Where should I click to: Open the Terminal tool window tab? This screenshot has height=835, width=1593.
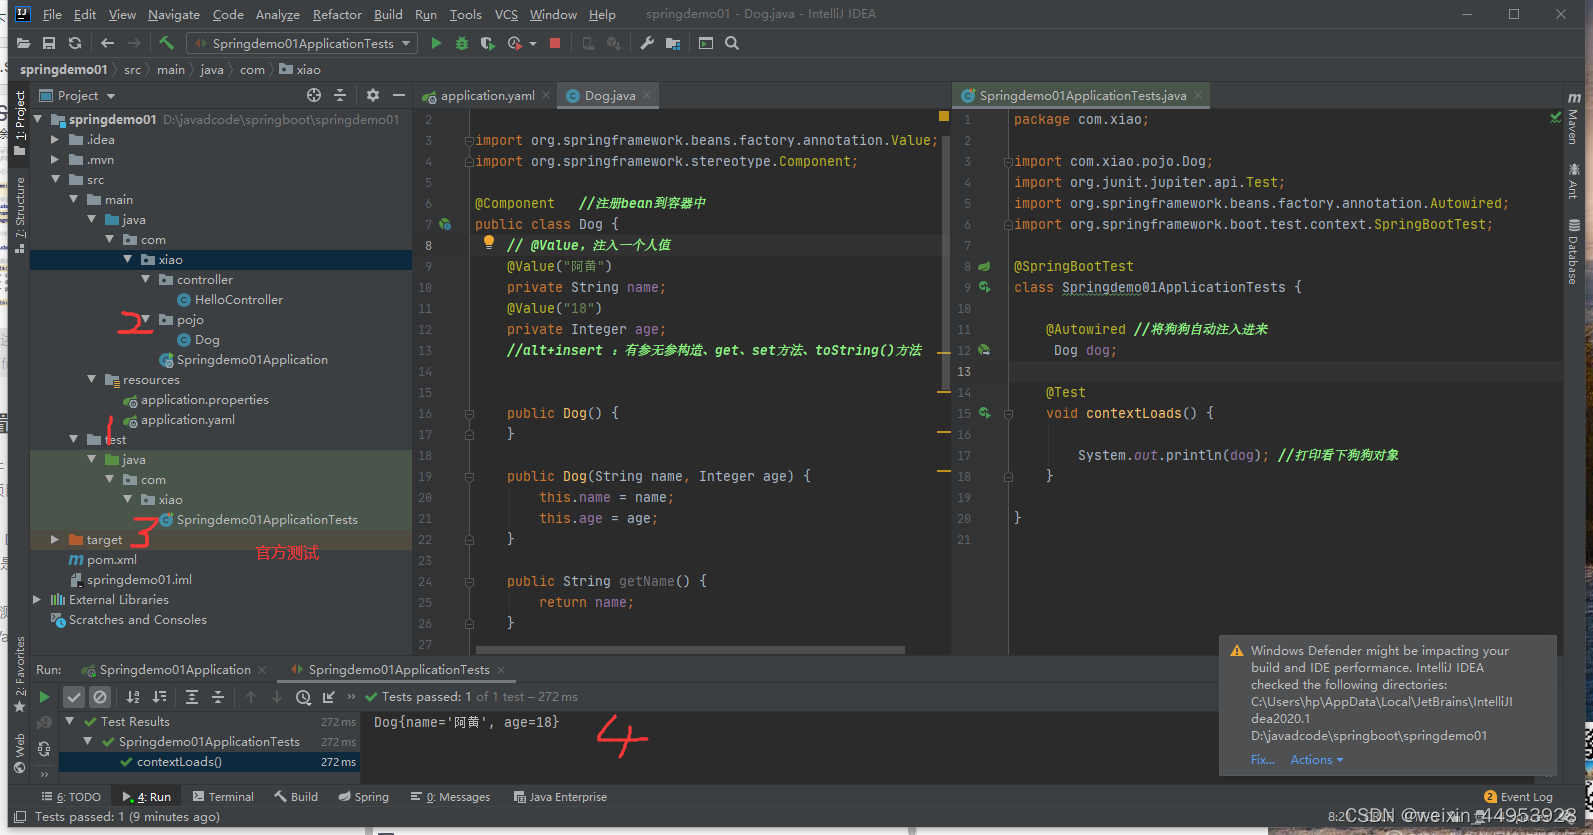(x=223, y=797)
